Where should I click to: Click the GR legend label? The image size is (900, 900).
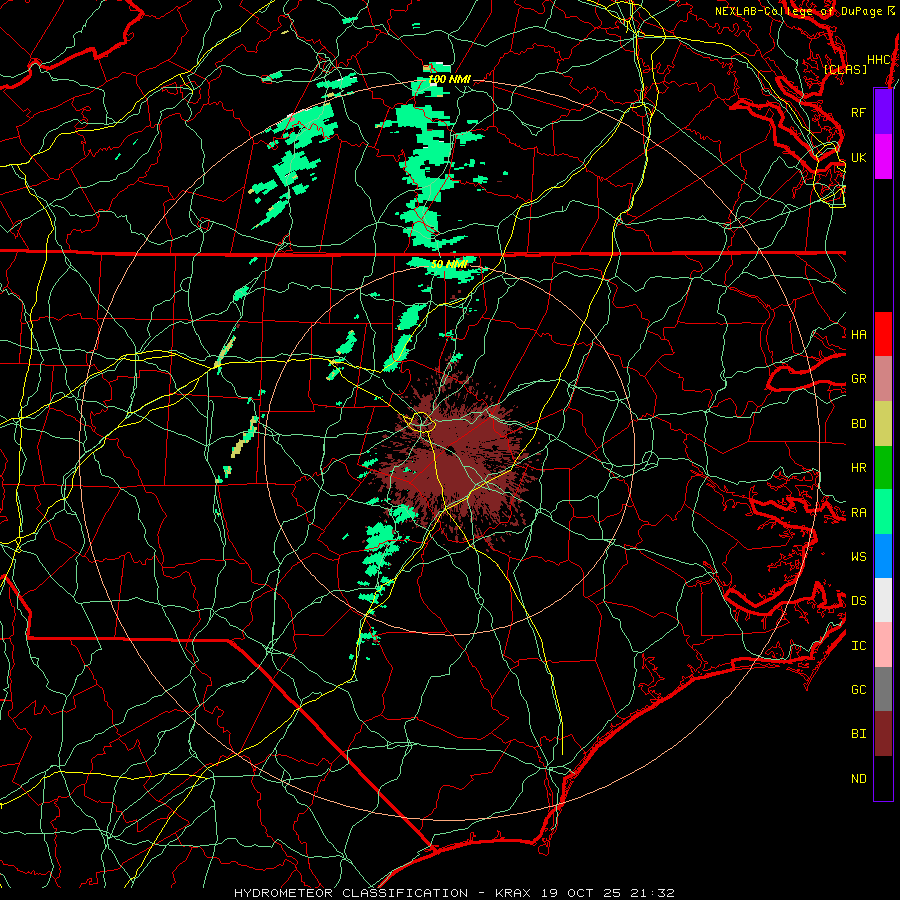click(858, 379)
